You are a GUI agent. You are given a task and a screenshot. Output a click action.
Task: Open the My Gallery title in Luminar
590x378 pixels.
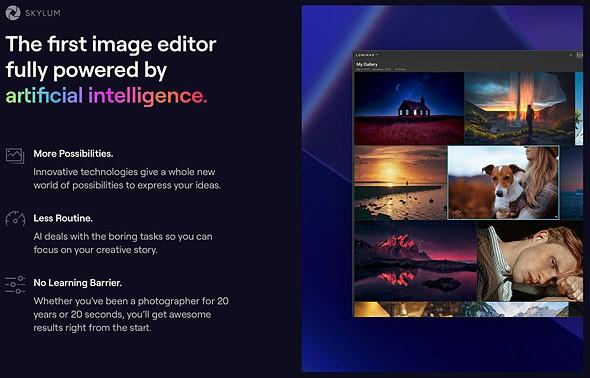[x=367, y=64]
